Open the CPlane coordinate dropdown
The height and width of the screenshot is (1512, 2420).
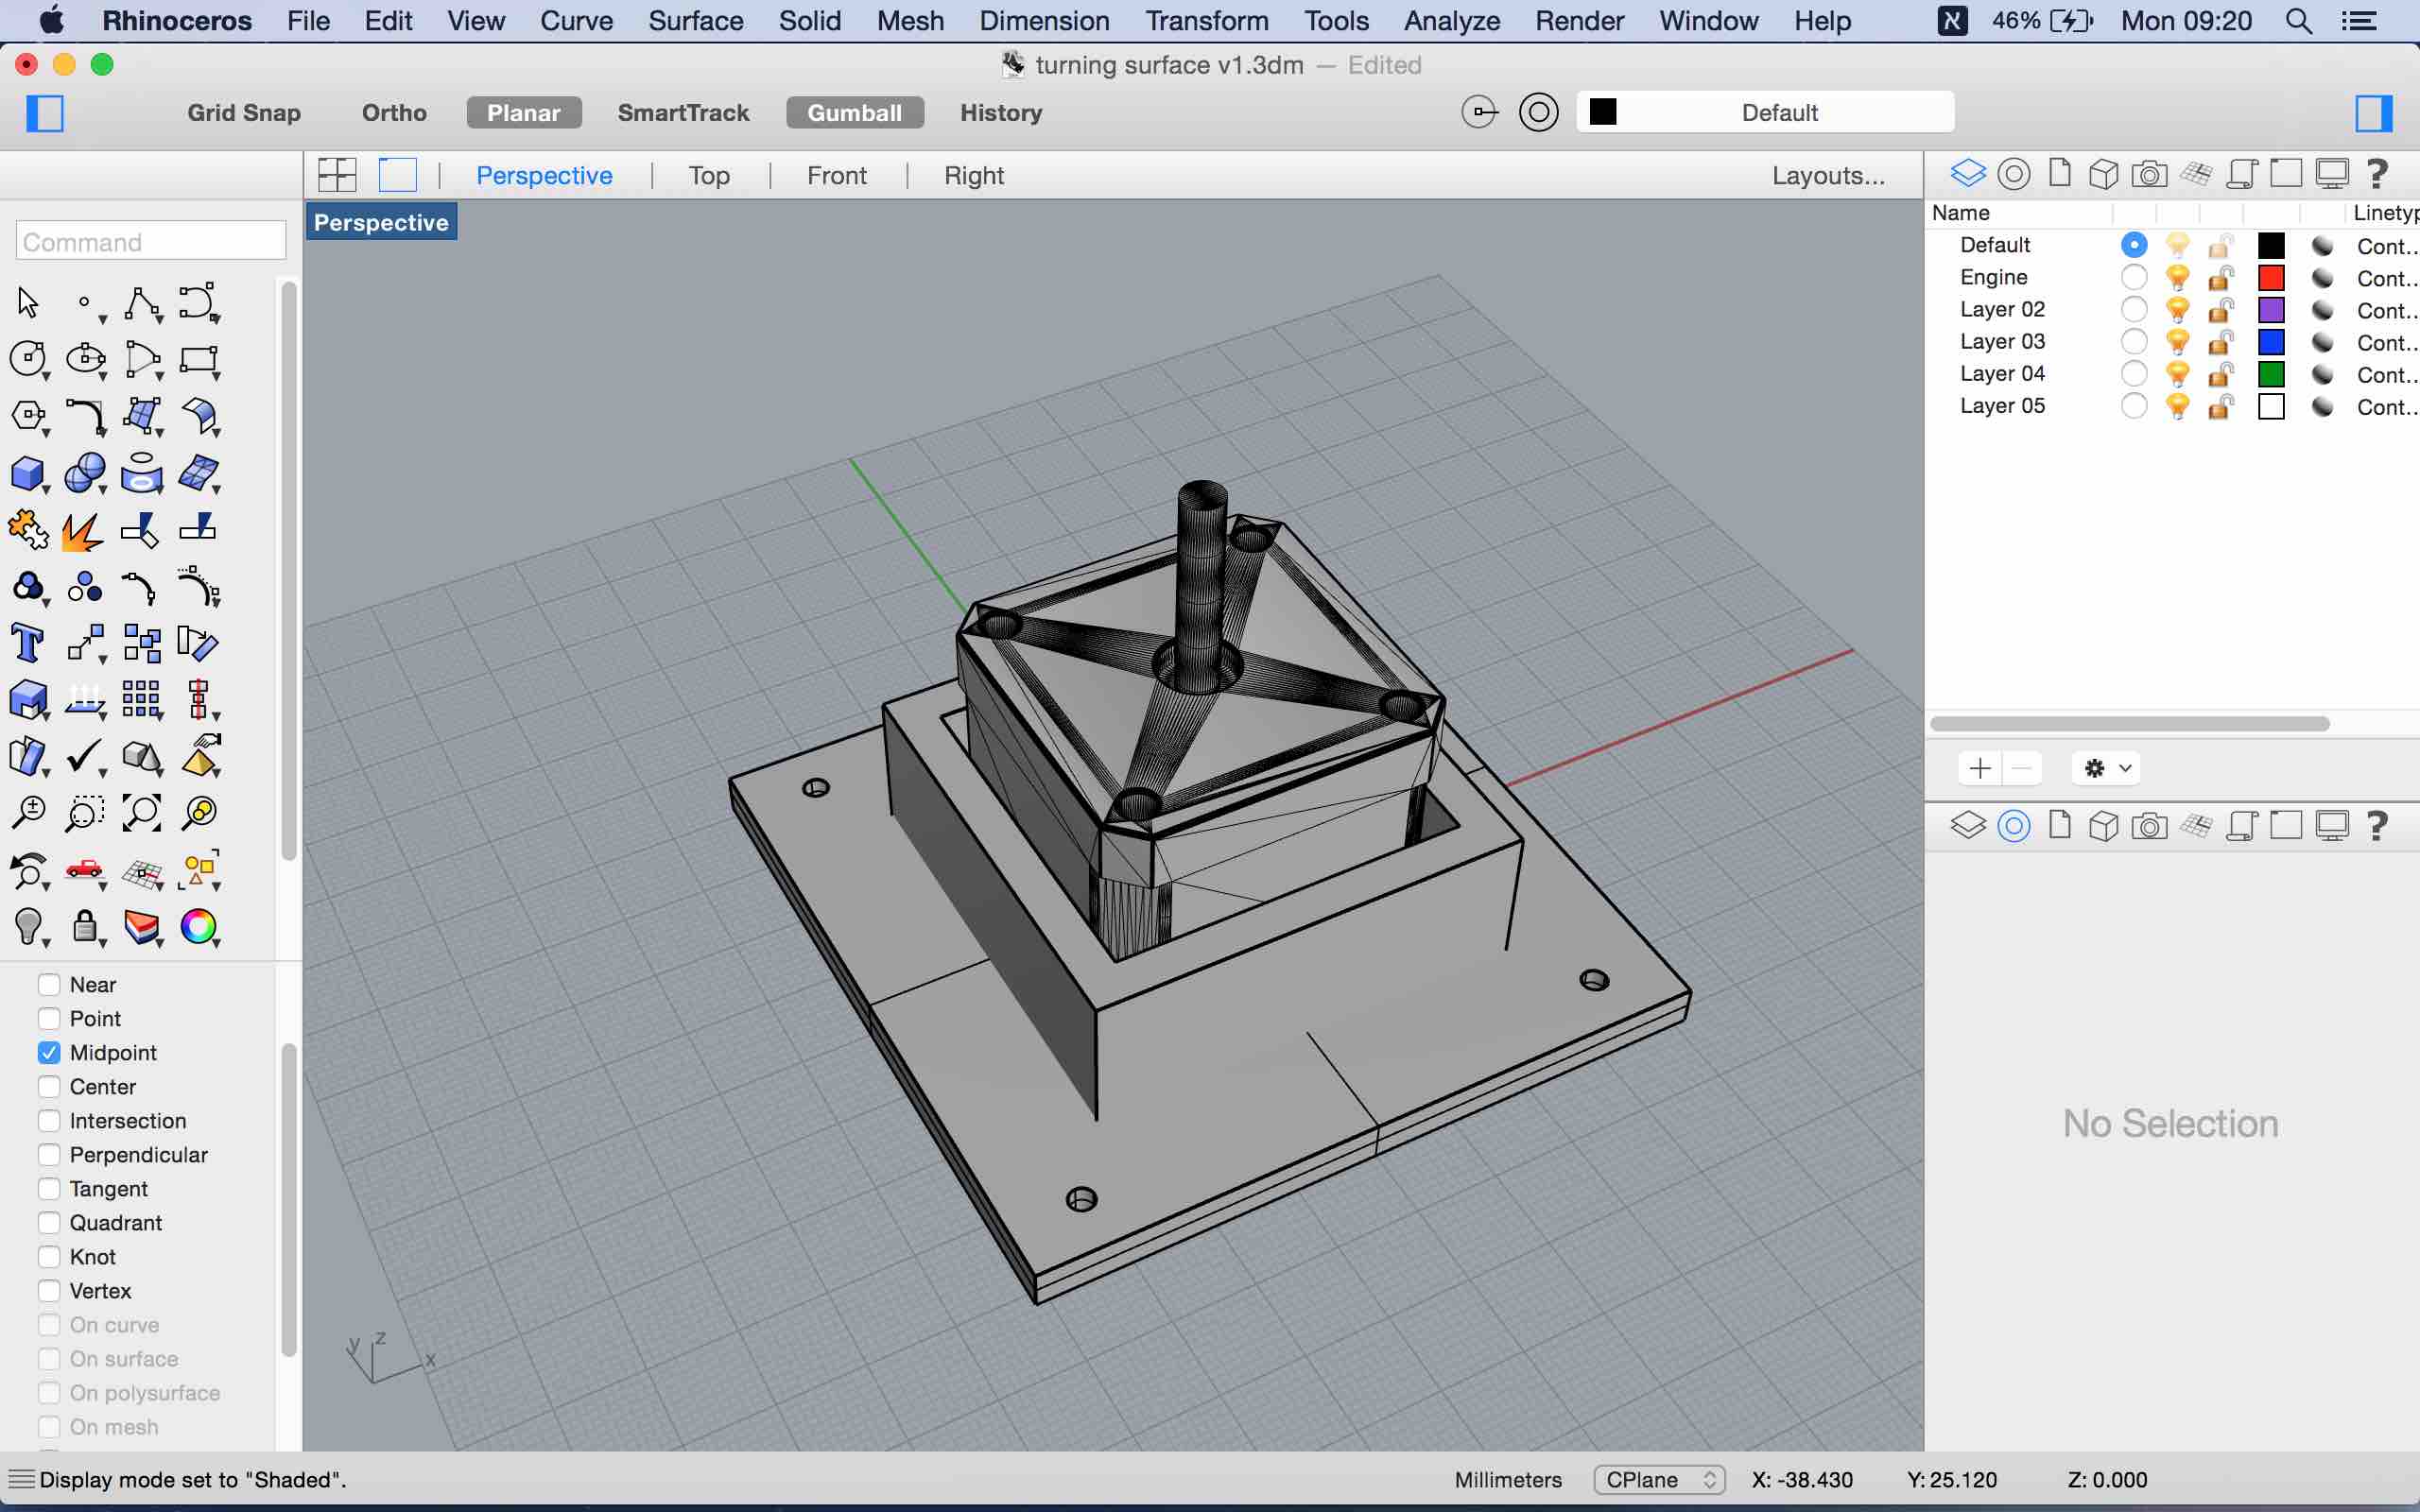(x=1658, y=1480)
